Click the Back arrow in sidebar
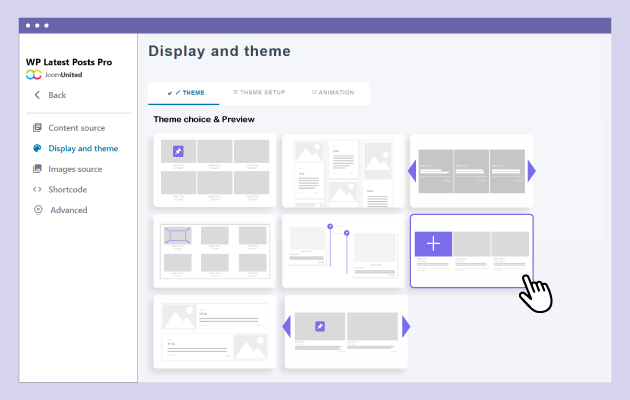 coord(38,95)
